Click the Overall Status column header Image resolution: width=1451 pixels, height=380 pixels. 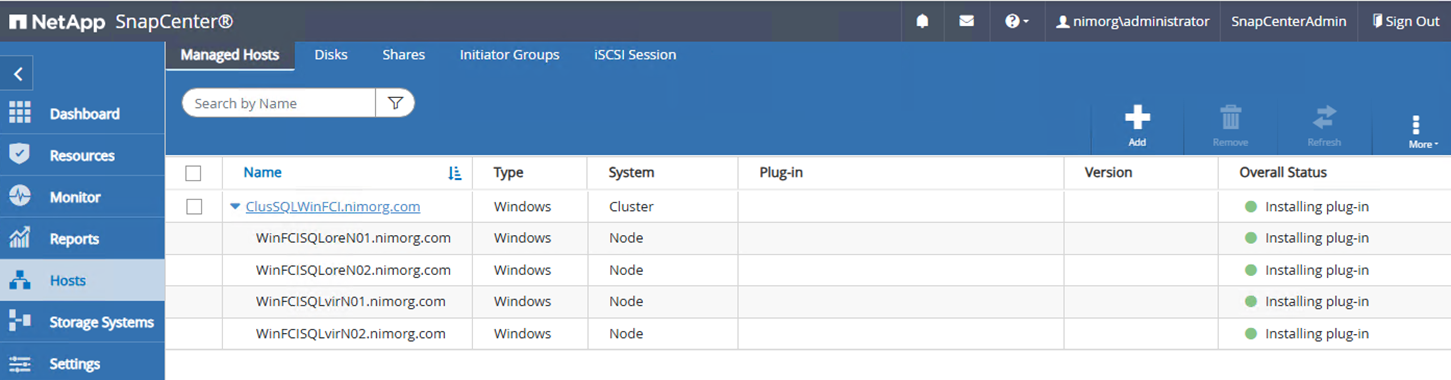[1283, 172]
